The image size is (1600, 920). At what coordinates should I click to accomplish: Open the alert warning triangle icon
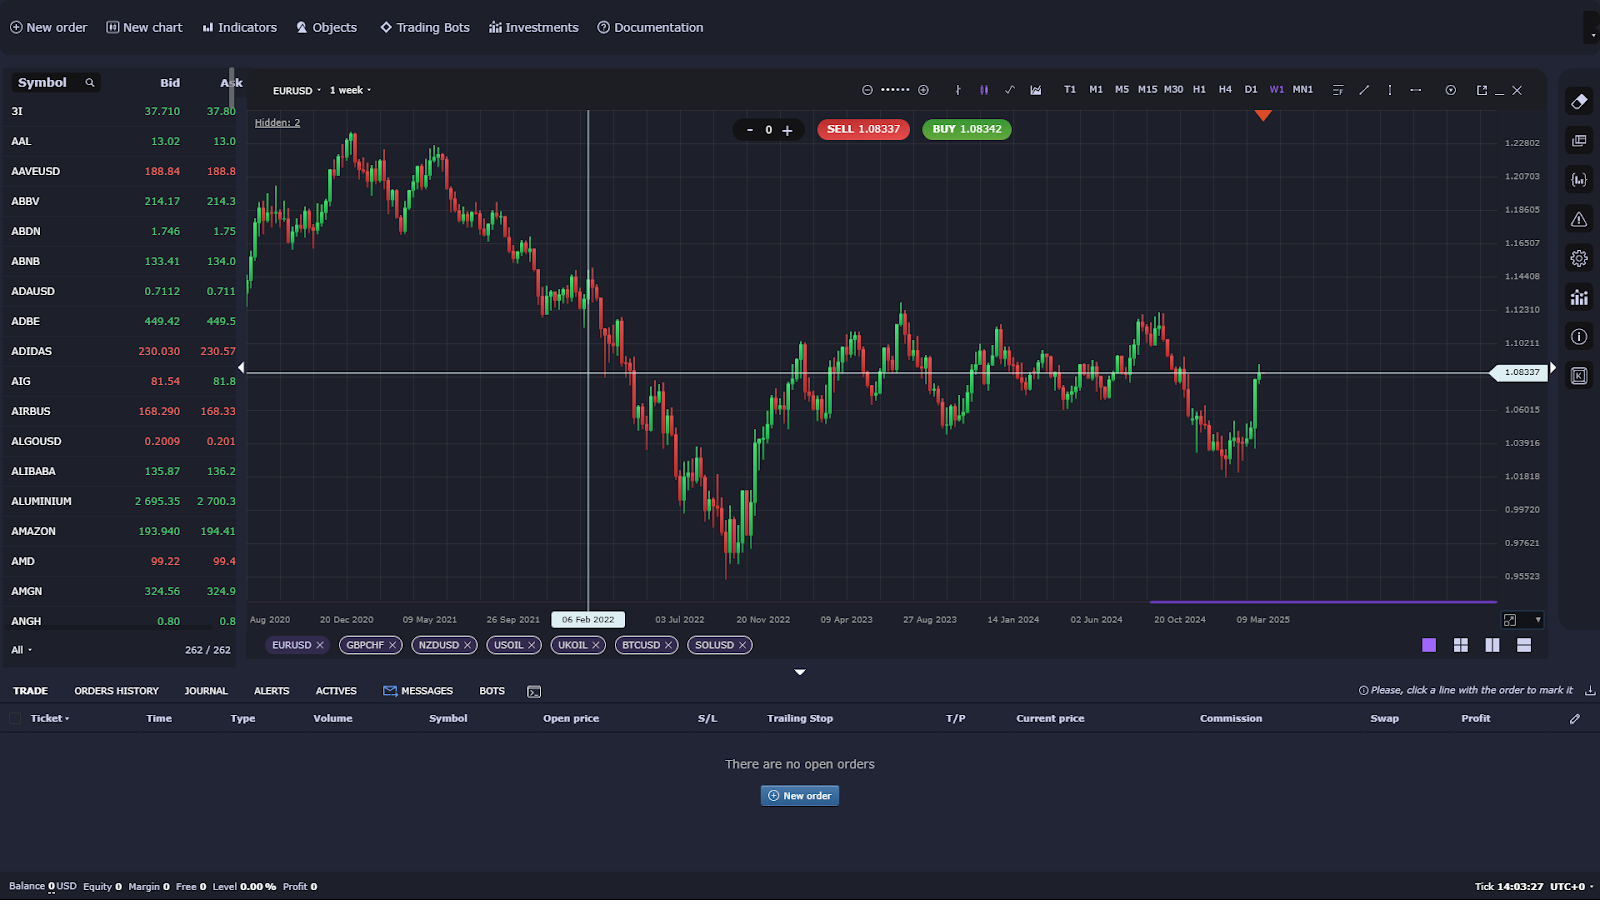(1579, 219)
